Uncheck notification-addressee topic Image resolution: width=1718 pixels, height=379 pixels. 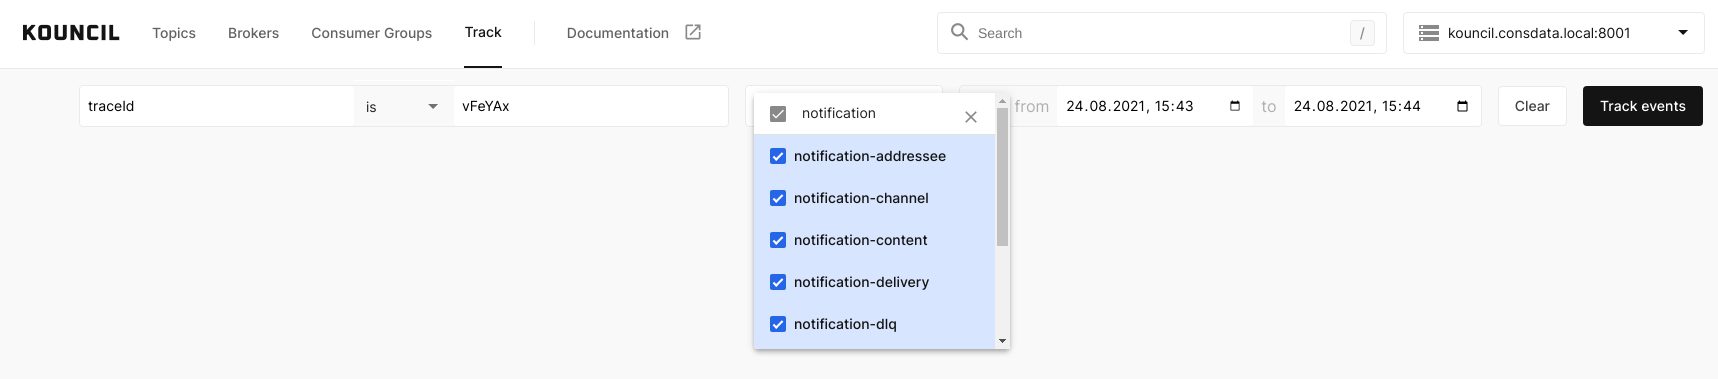pos(778,156)
